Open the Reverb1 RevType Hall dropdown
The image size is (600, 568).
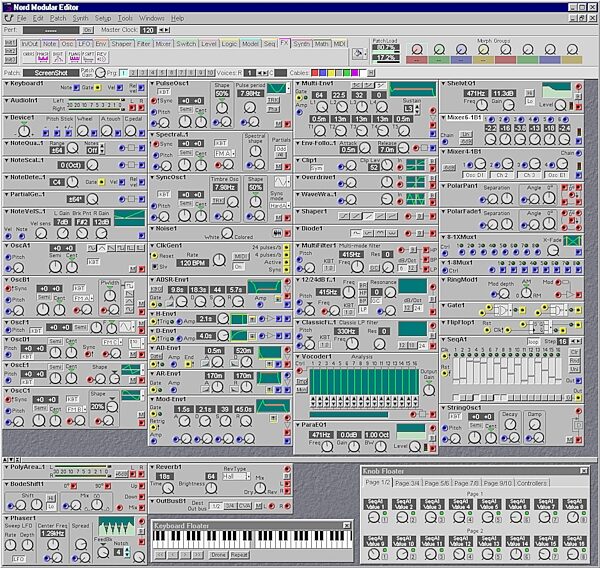[x=236, y=477]
